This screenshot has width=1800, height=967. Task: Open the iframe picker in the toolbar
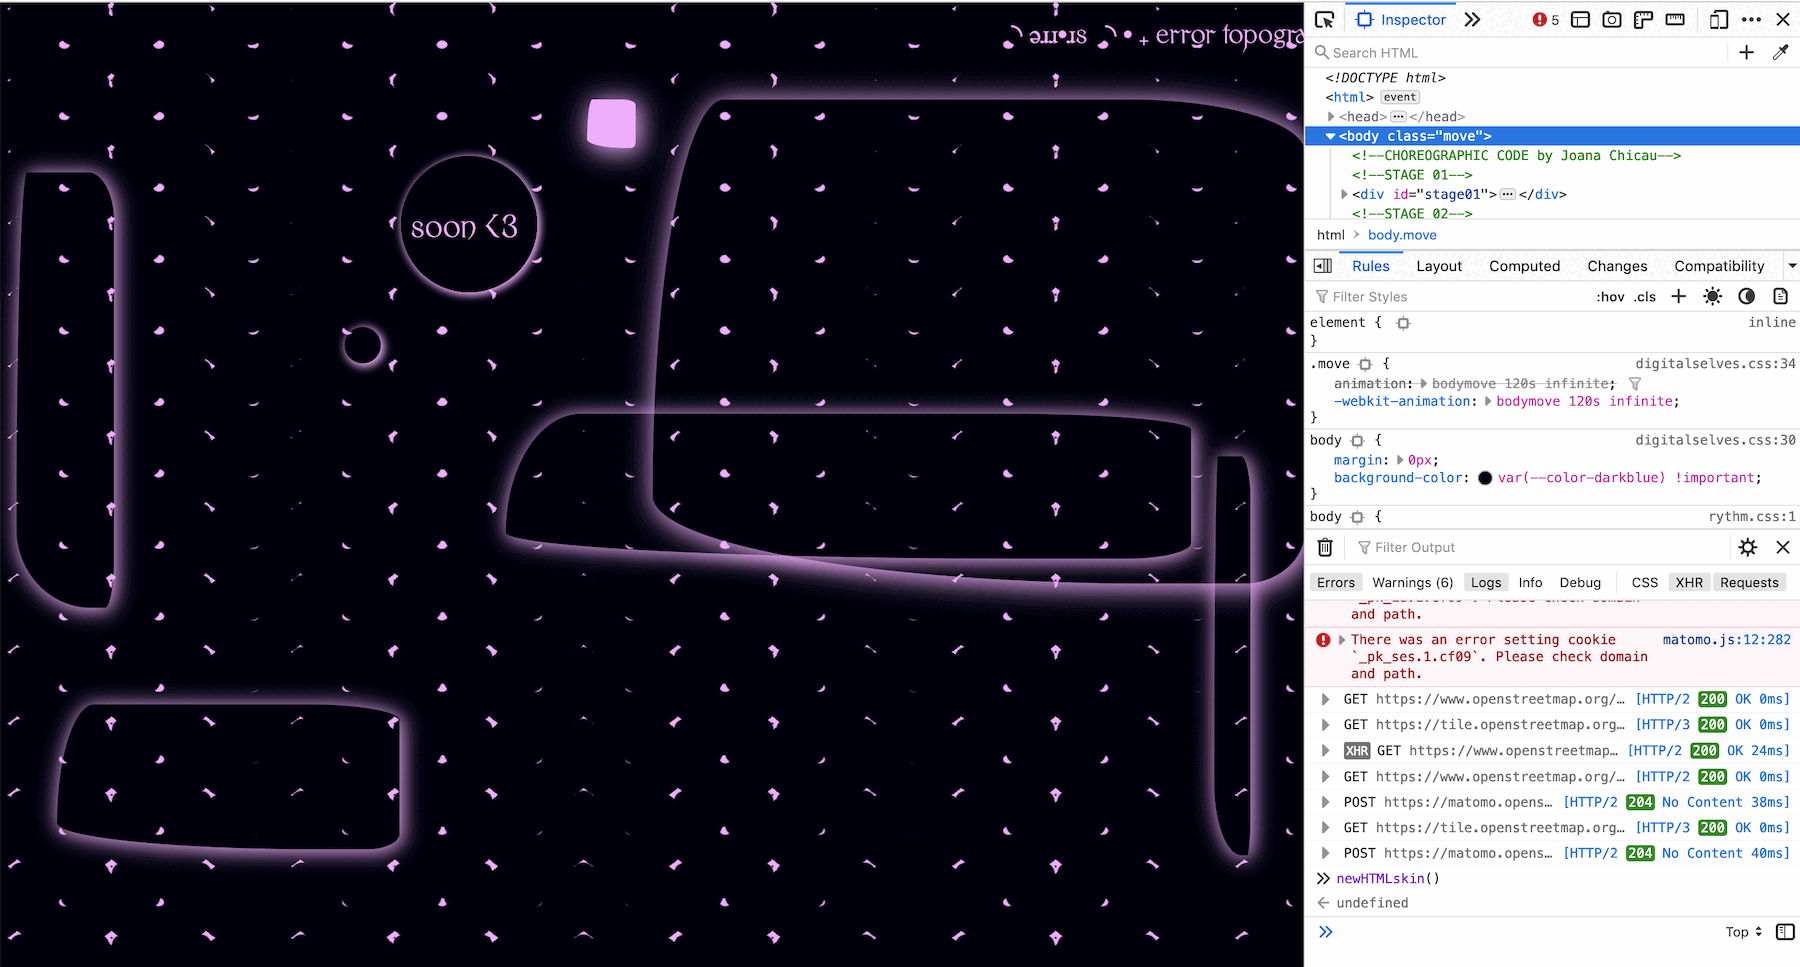point(1581,20)
